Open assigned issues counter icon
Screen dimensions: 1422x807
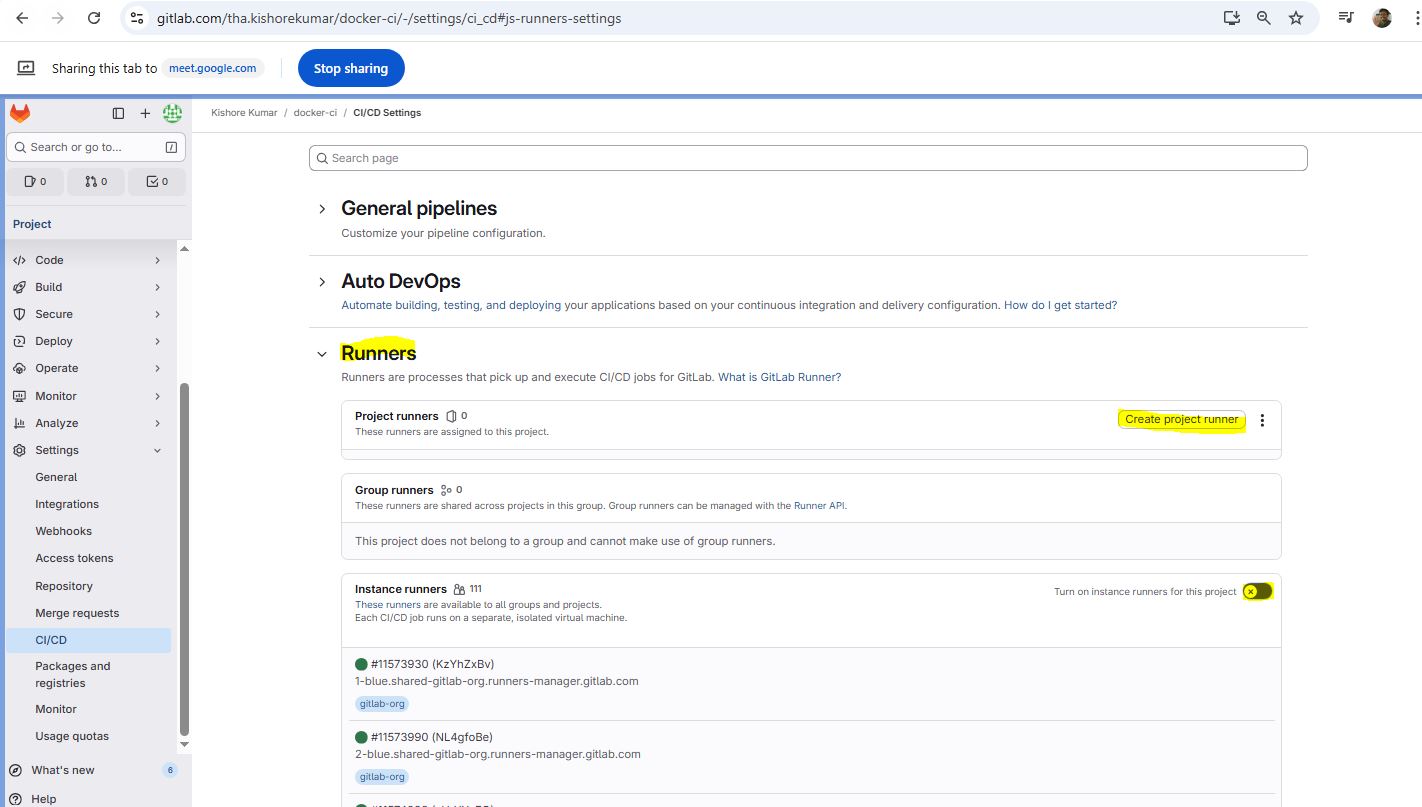35,181
